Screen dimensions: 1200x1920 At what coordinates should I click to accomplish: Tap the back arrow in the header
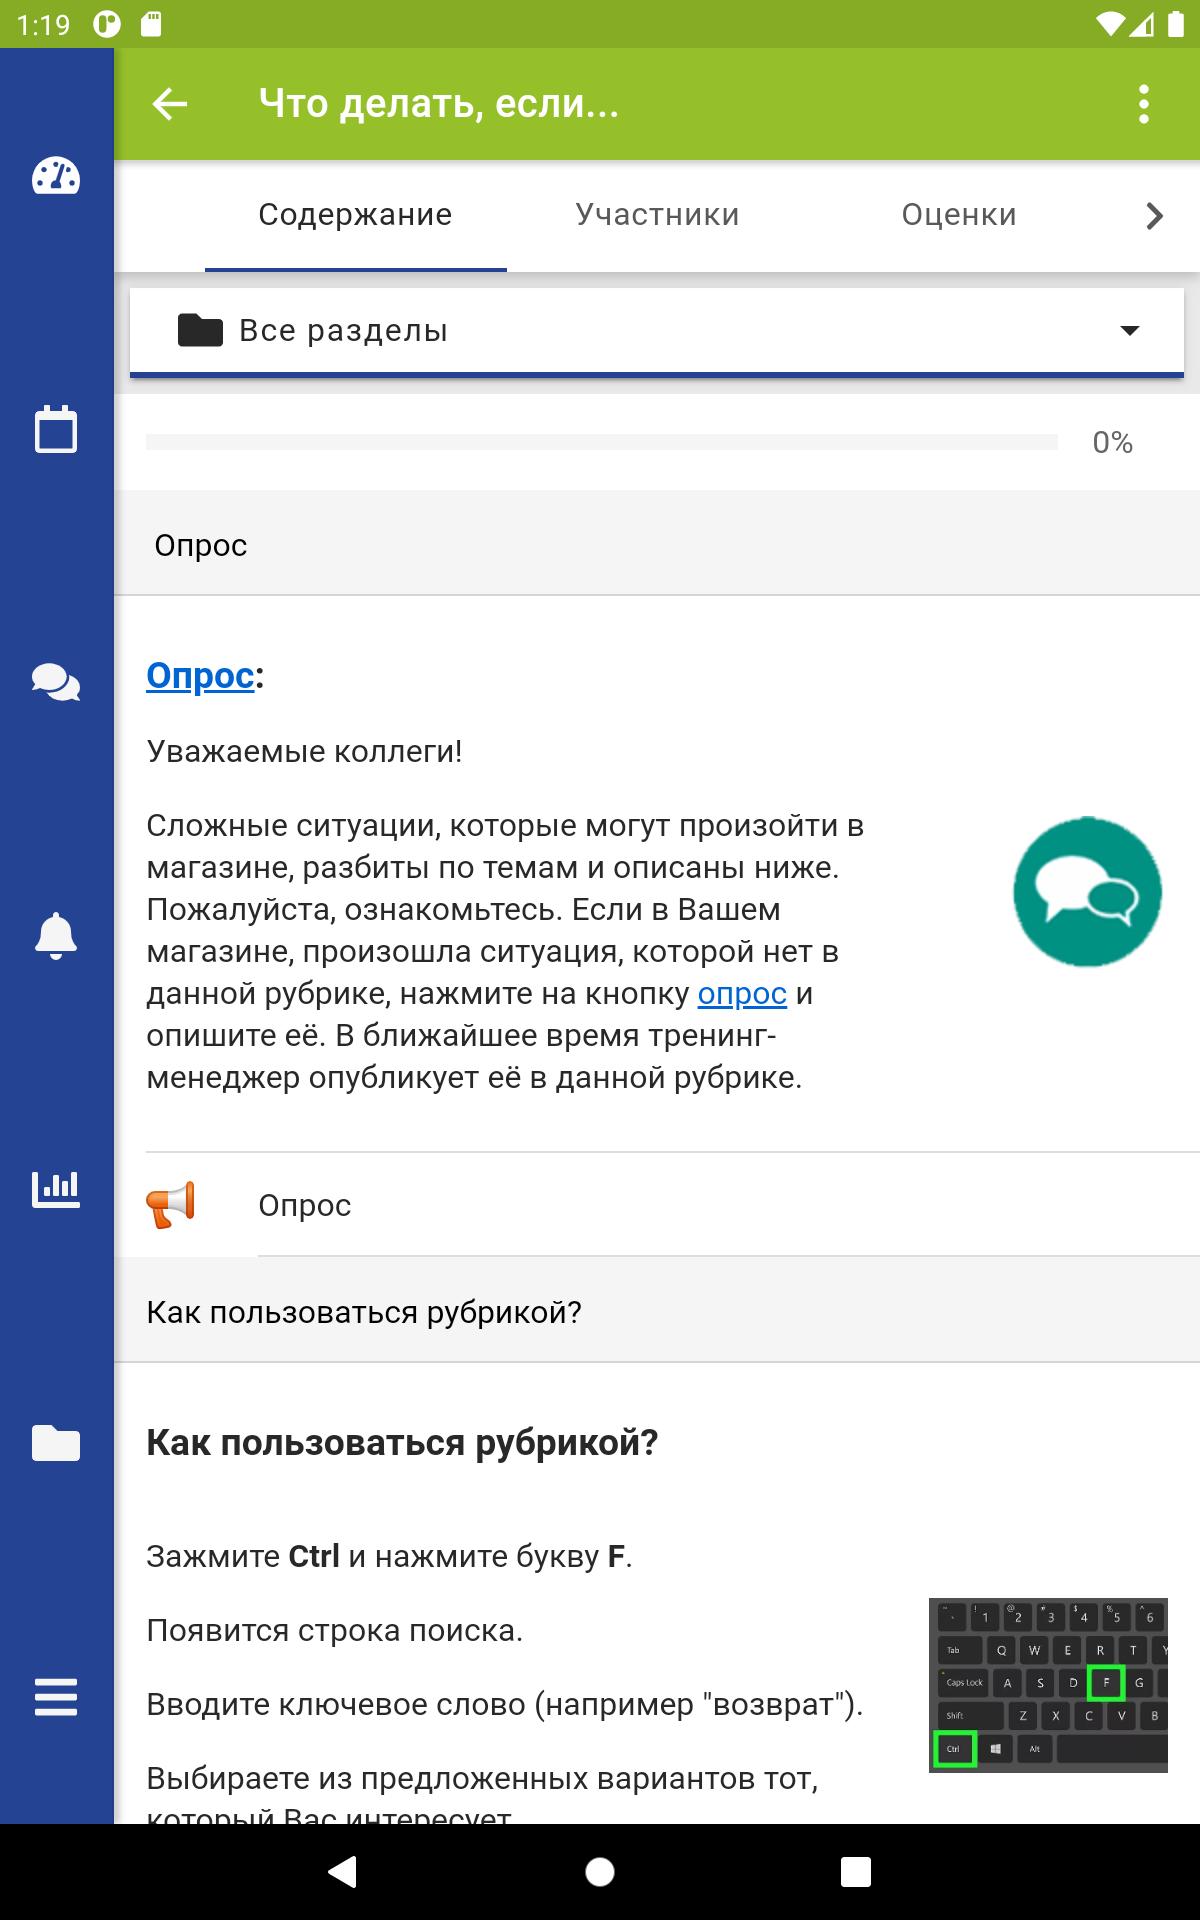(x=170, y=104)
